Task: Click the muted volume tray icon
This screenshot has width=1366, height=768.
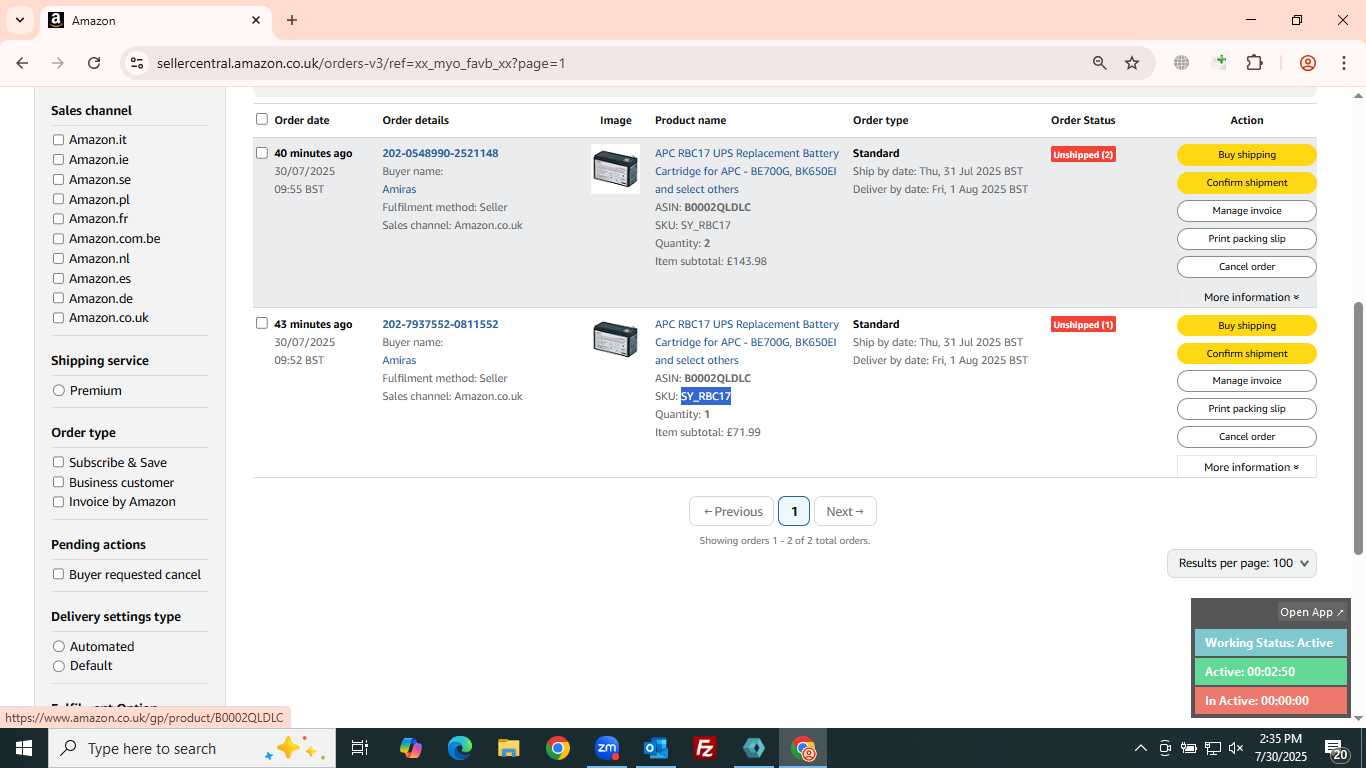Action: pos(1236,748)
